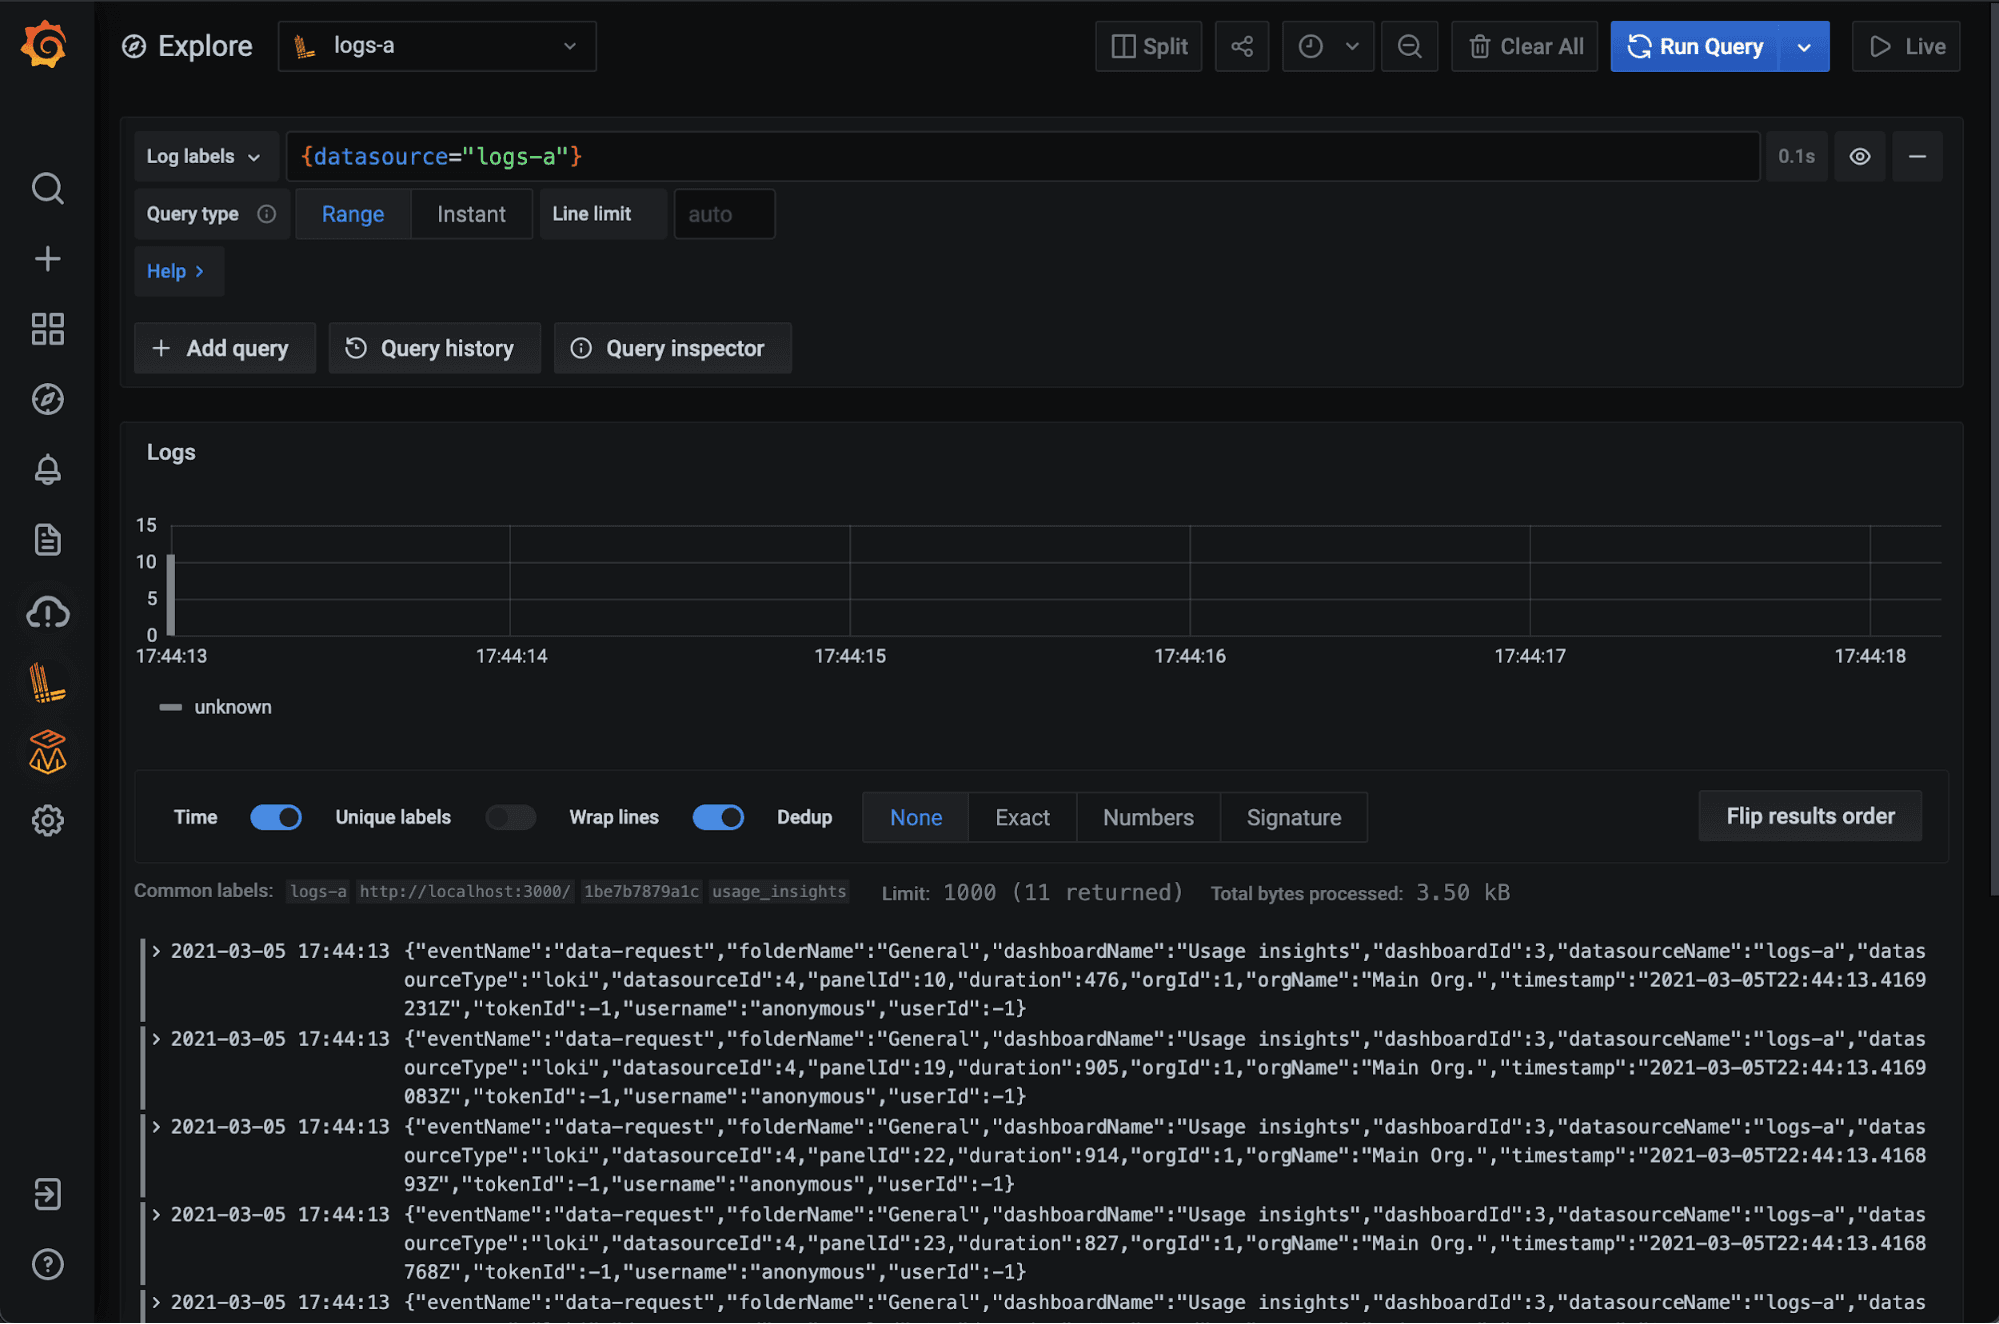Click the eye icon next to the query
The width and height of the screenshot is (1999, 1324).
click(1859, 156)
